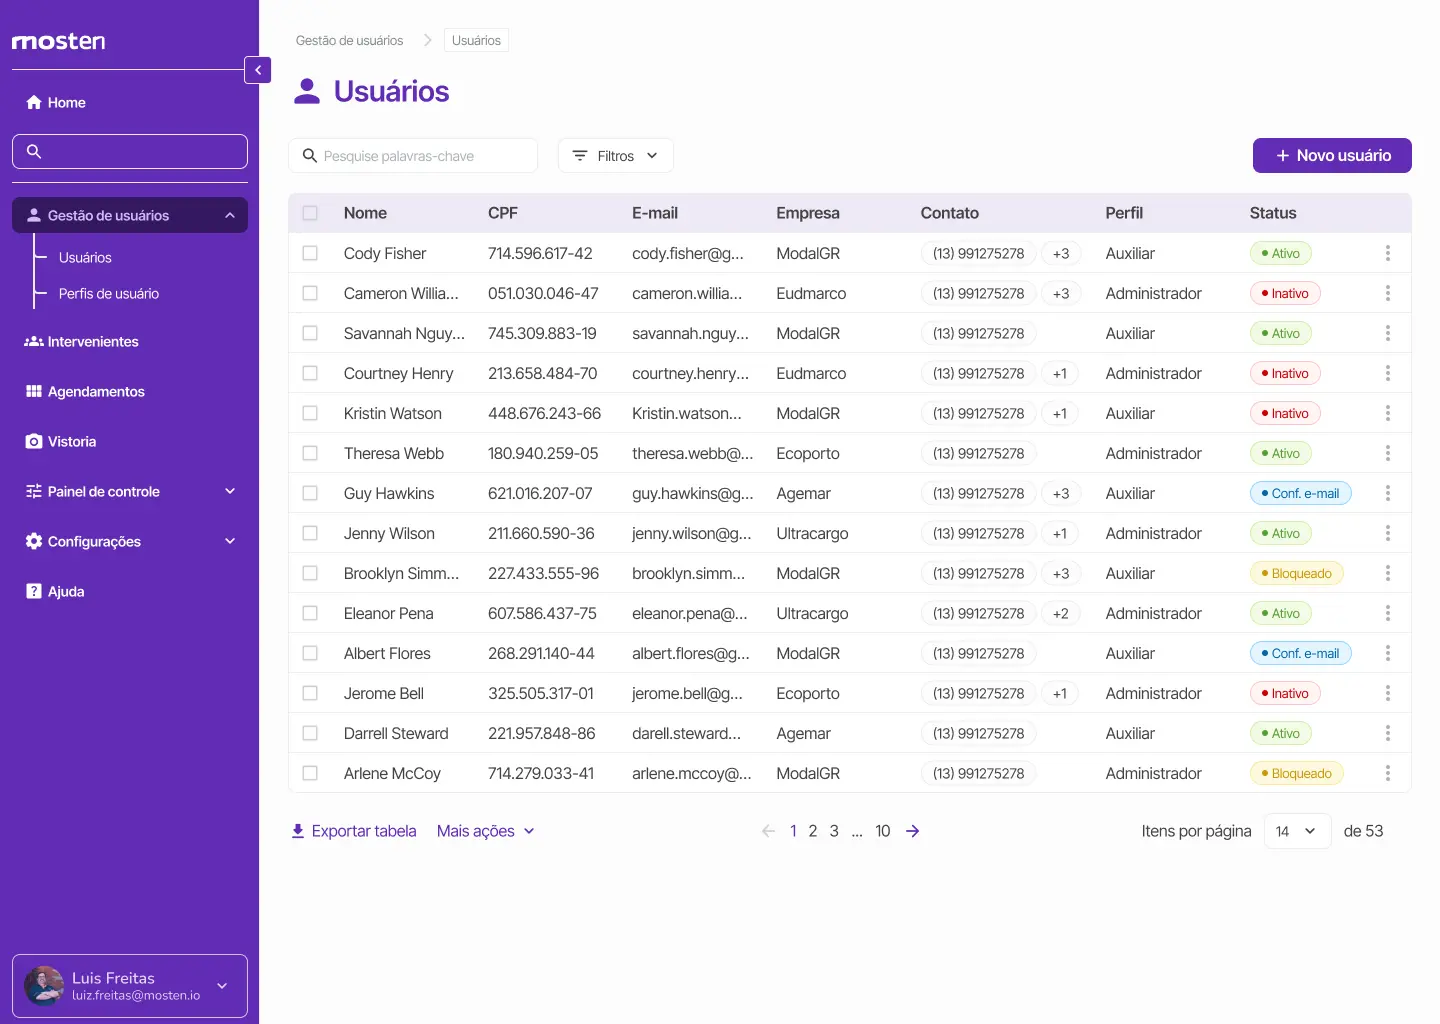Go to Vistoria camera icon item
This screenshot has width=1440, height=1024.
click(34, 442)
